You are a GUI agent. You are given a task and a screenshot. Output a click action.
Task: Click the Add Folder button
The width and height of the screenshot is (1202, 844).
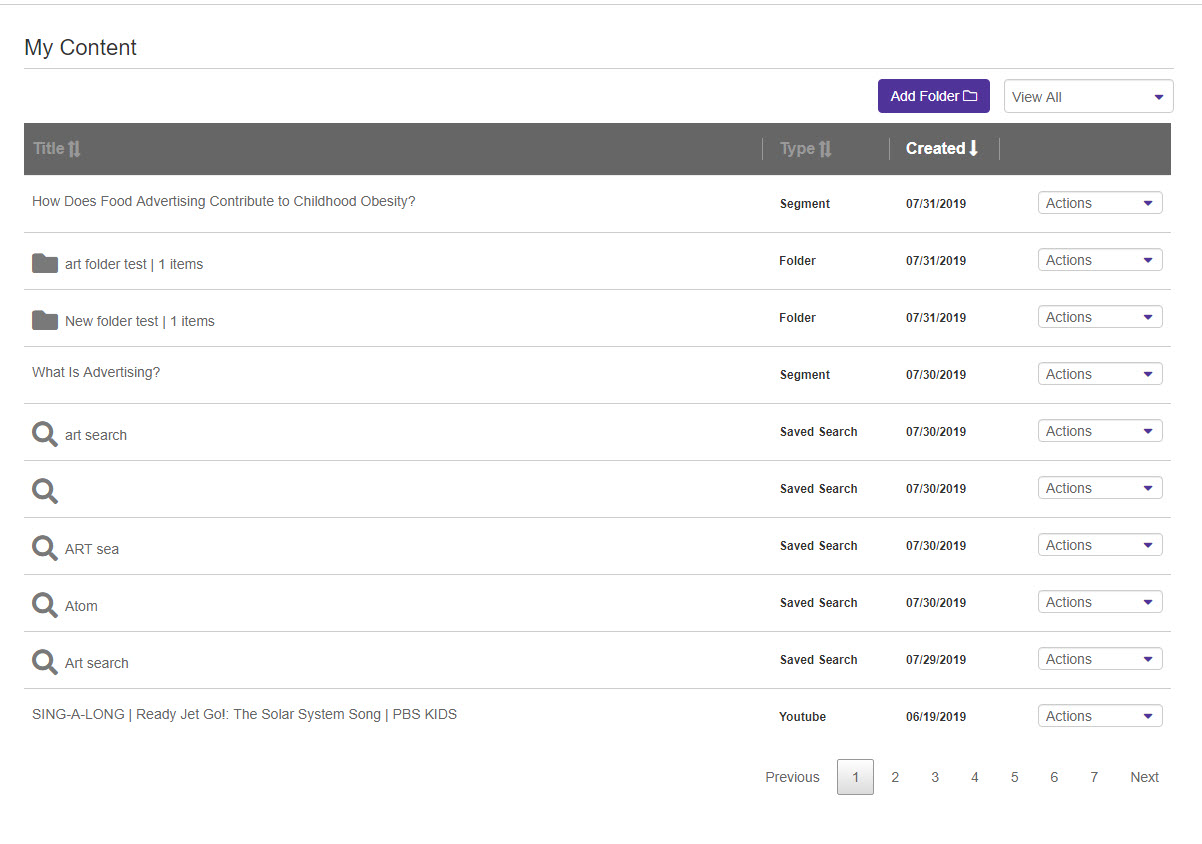tap(934, 96)
